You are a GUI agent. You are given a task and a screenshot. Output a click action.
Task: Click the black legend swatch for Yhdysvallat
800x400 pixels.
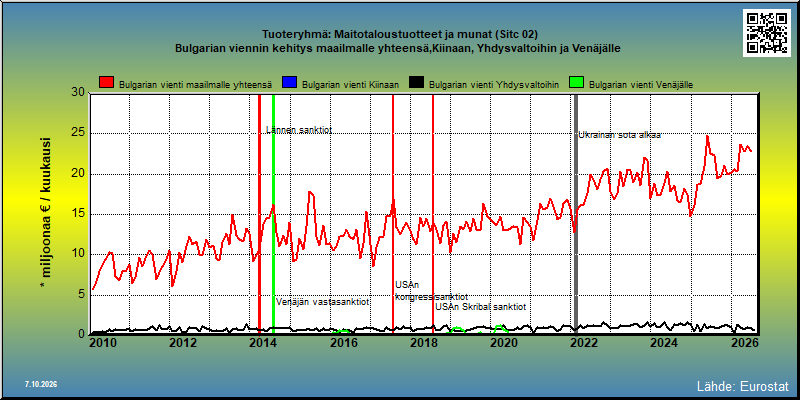[x=417, y=83]
